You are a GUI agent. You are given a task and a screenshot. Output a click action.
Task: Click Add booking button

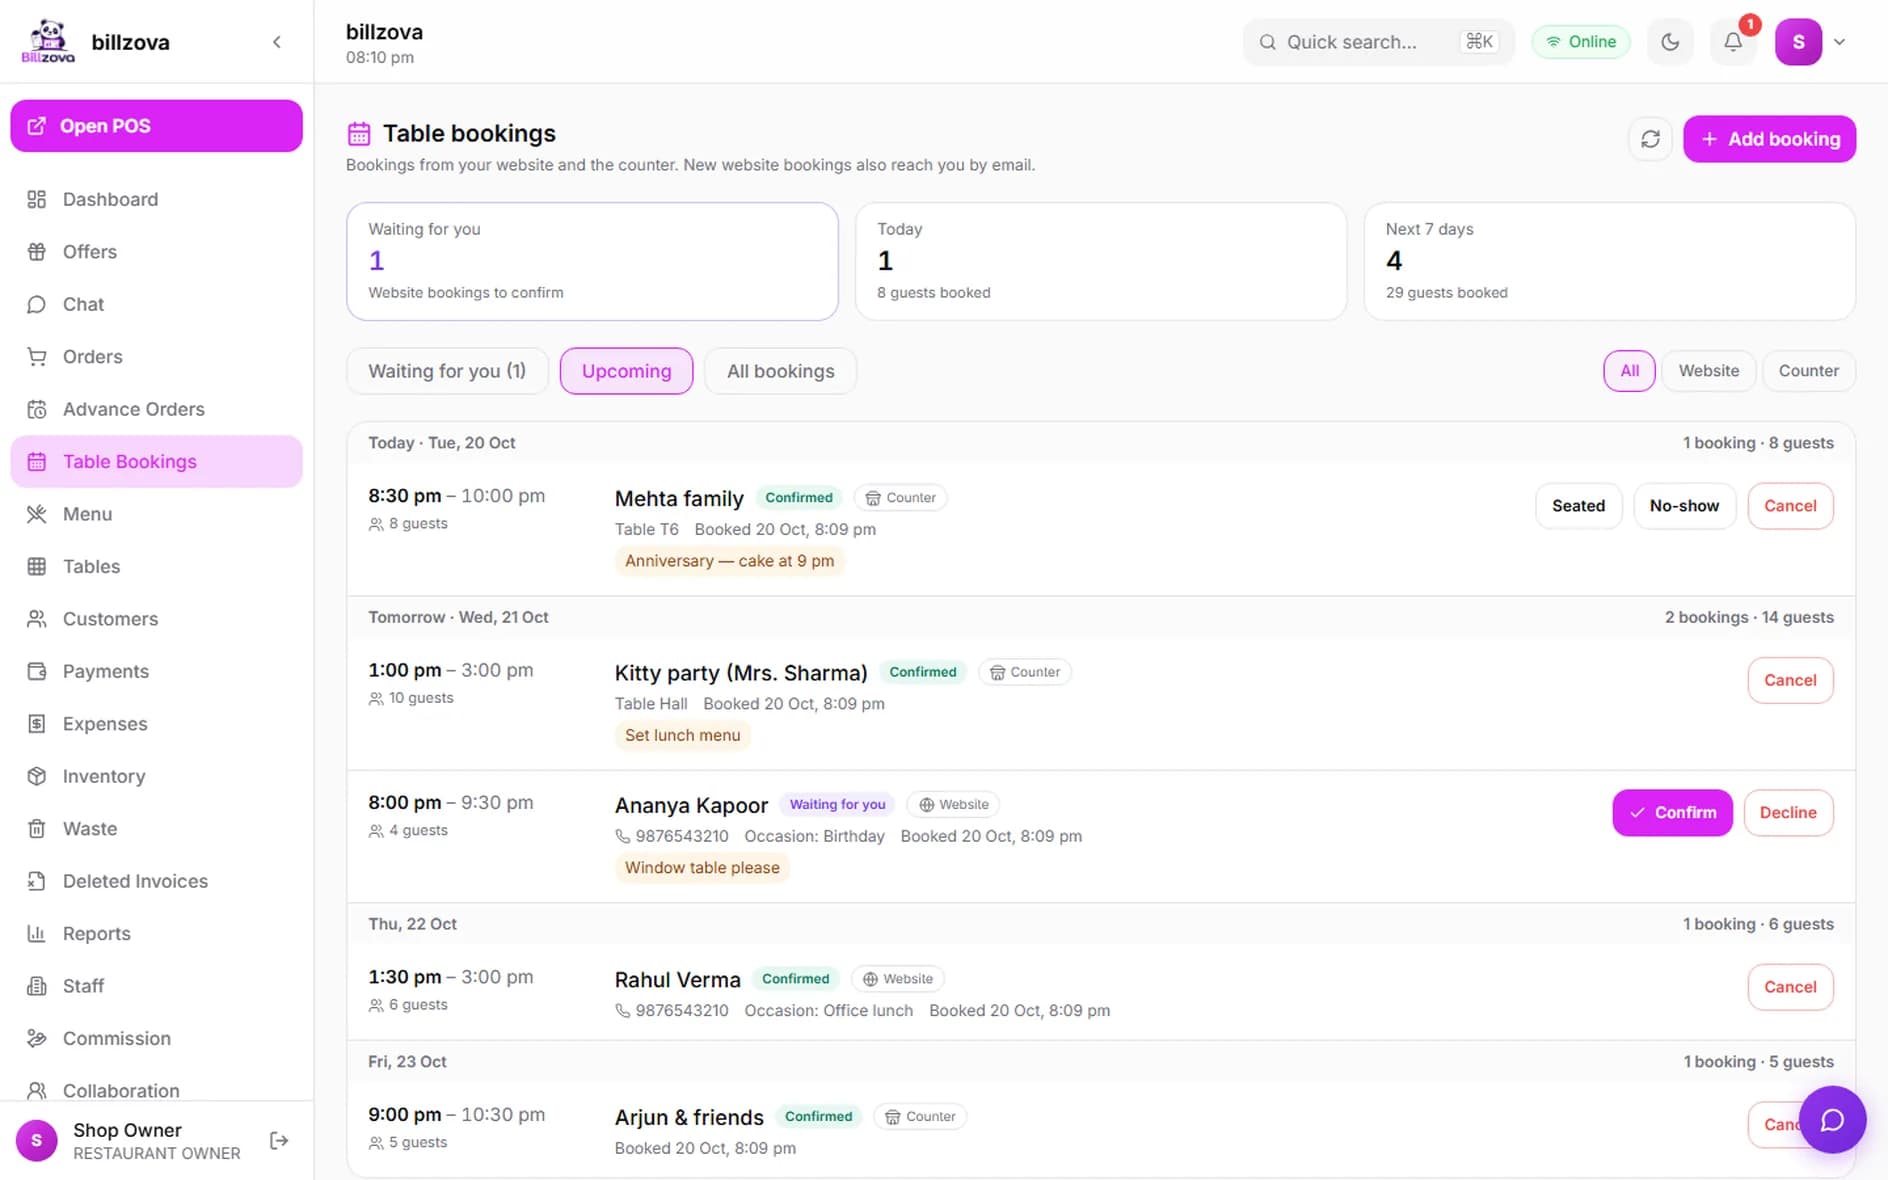[x=1769, y=139]
